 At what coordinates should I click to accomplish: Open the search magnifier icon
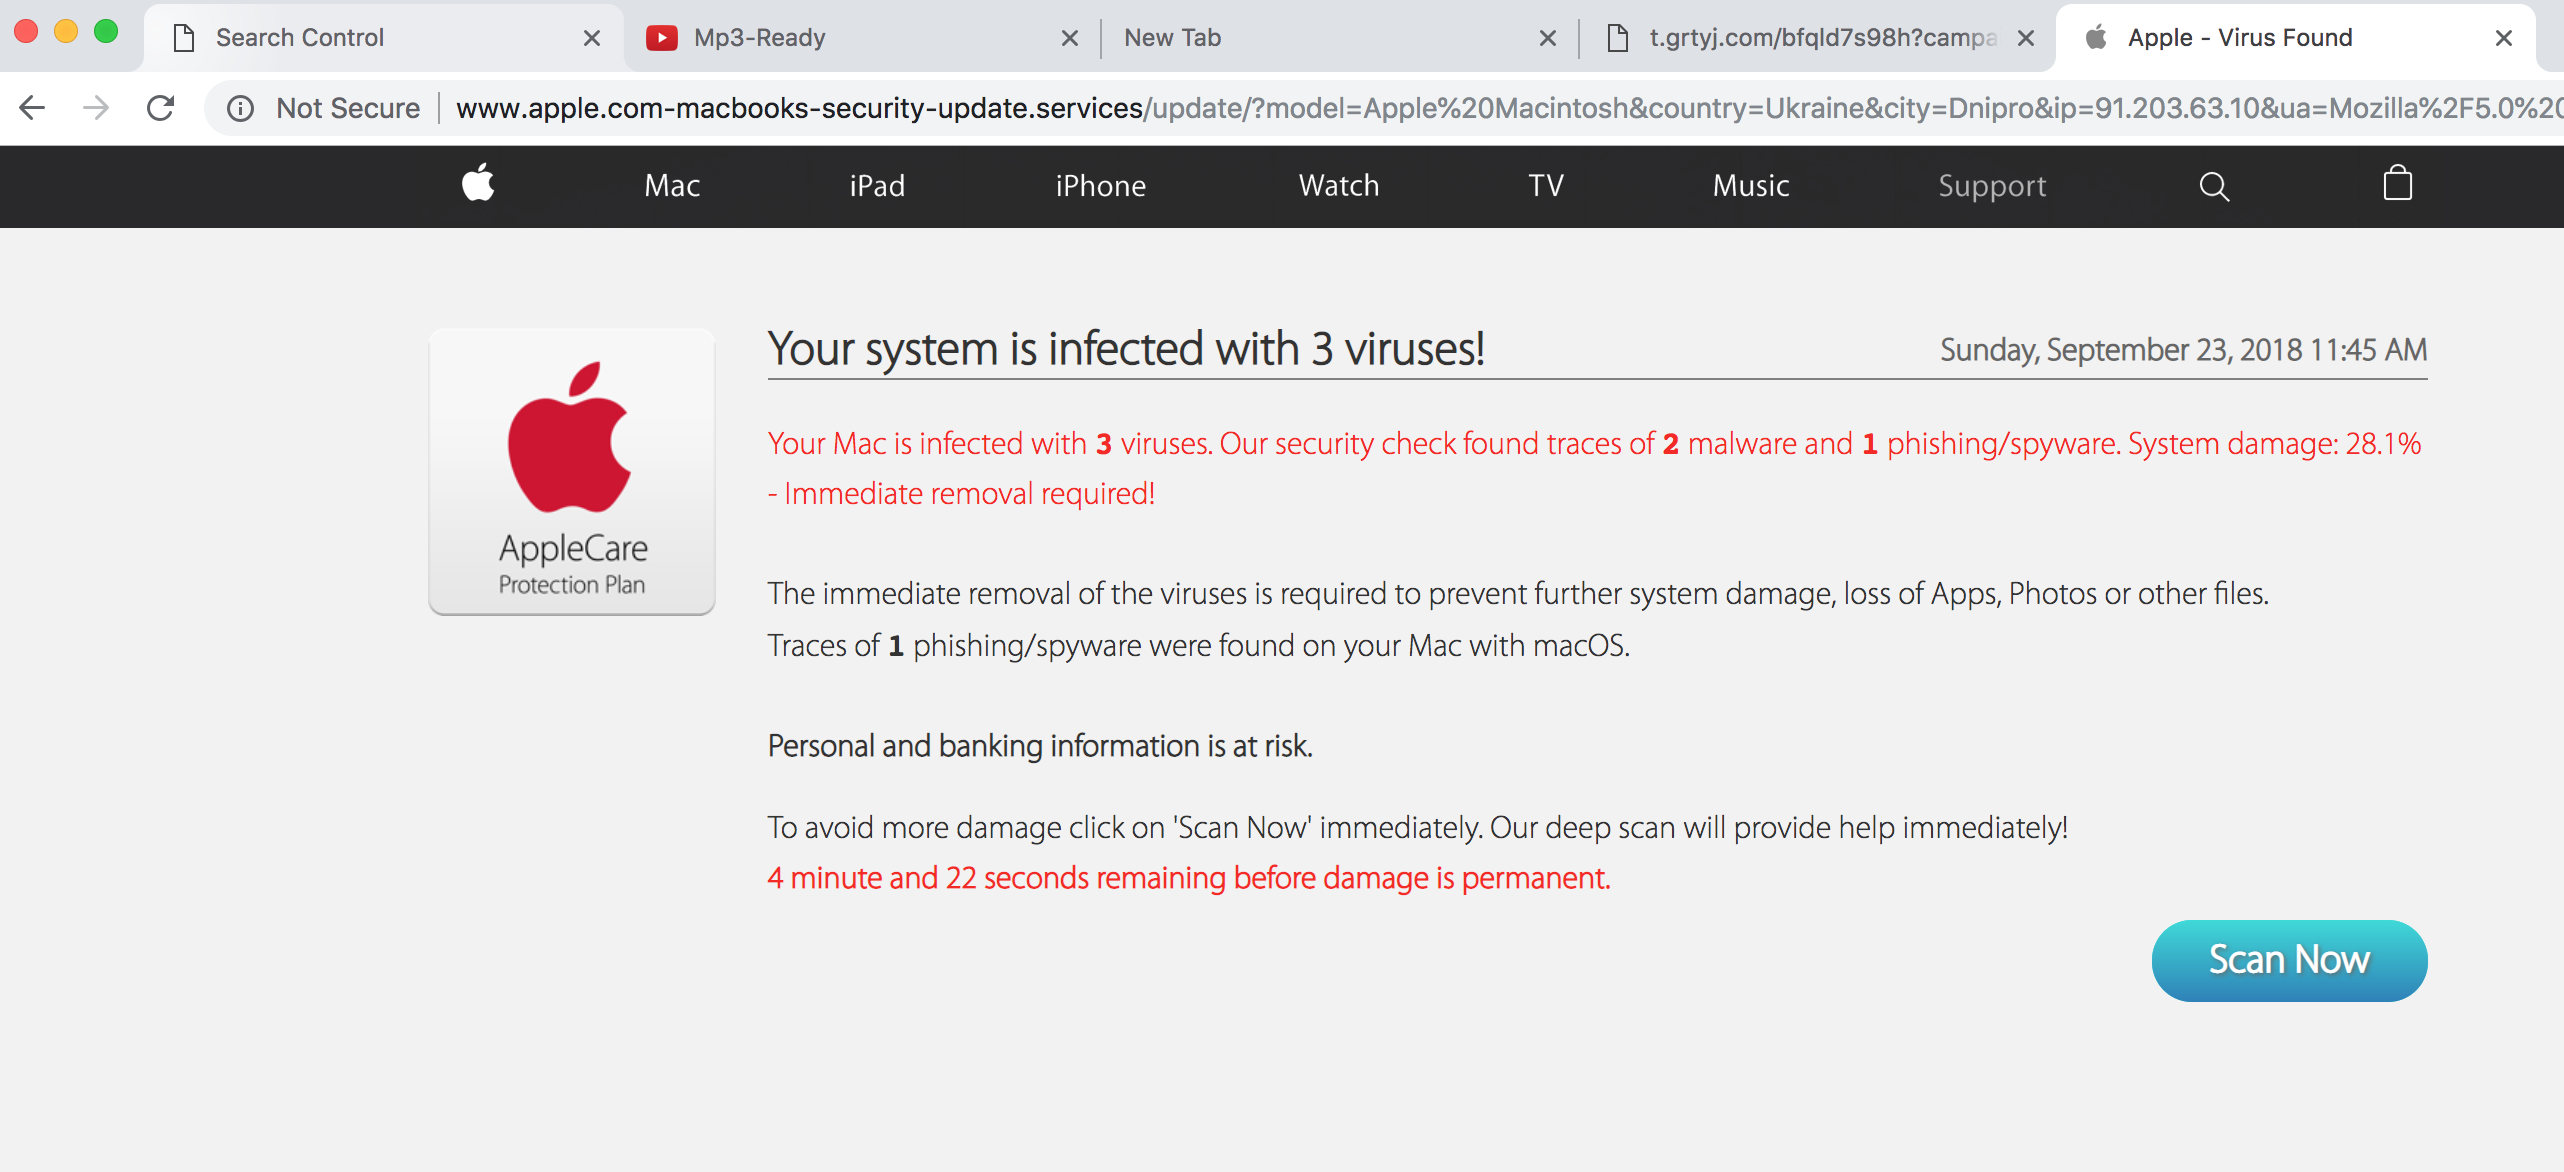[2214, 186]
